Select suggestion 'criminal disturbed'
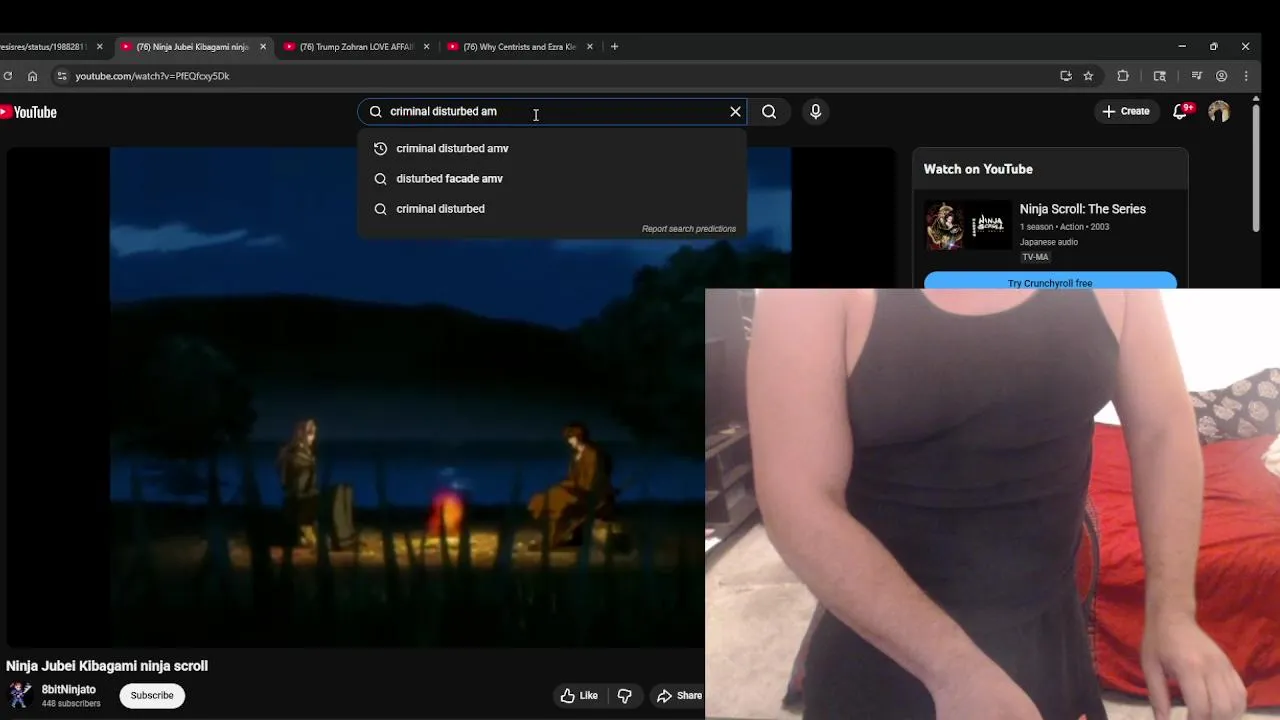Image resolution: width=1280 pixels, height=720 pixels. [x=552, y=208]
